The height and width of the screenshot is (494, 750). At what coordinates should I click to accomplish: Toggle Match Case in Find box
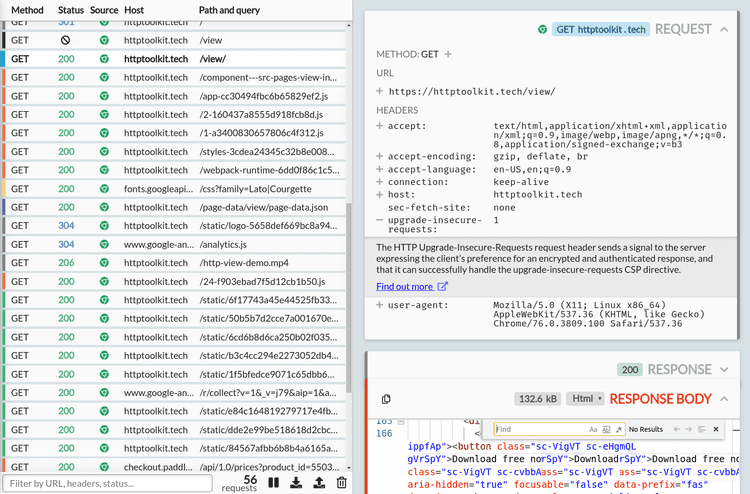(x=593, y=429)
